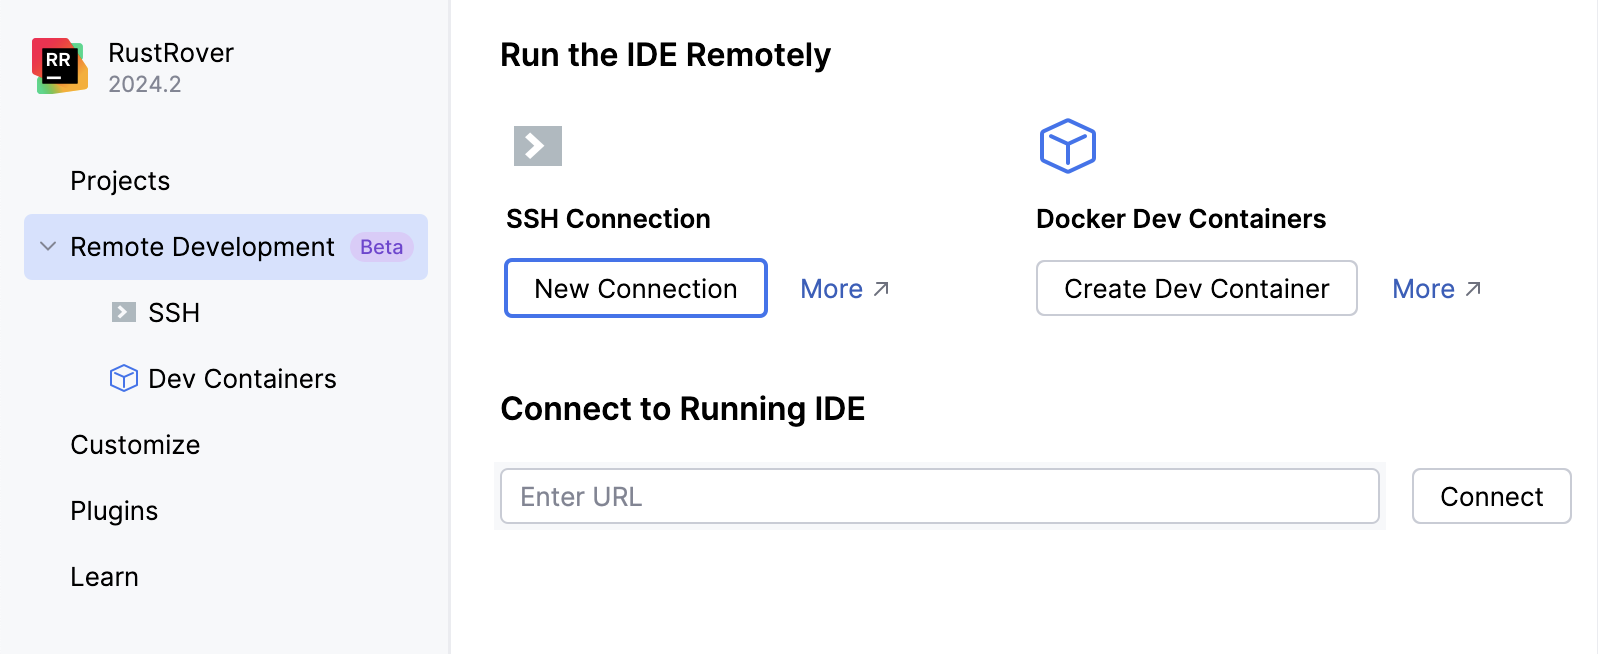Screen dimensions: 1598x654
Task: Click the Docker Dev Containers heading text
Action: tap(1181, 219)
